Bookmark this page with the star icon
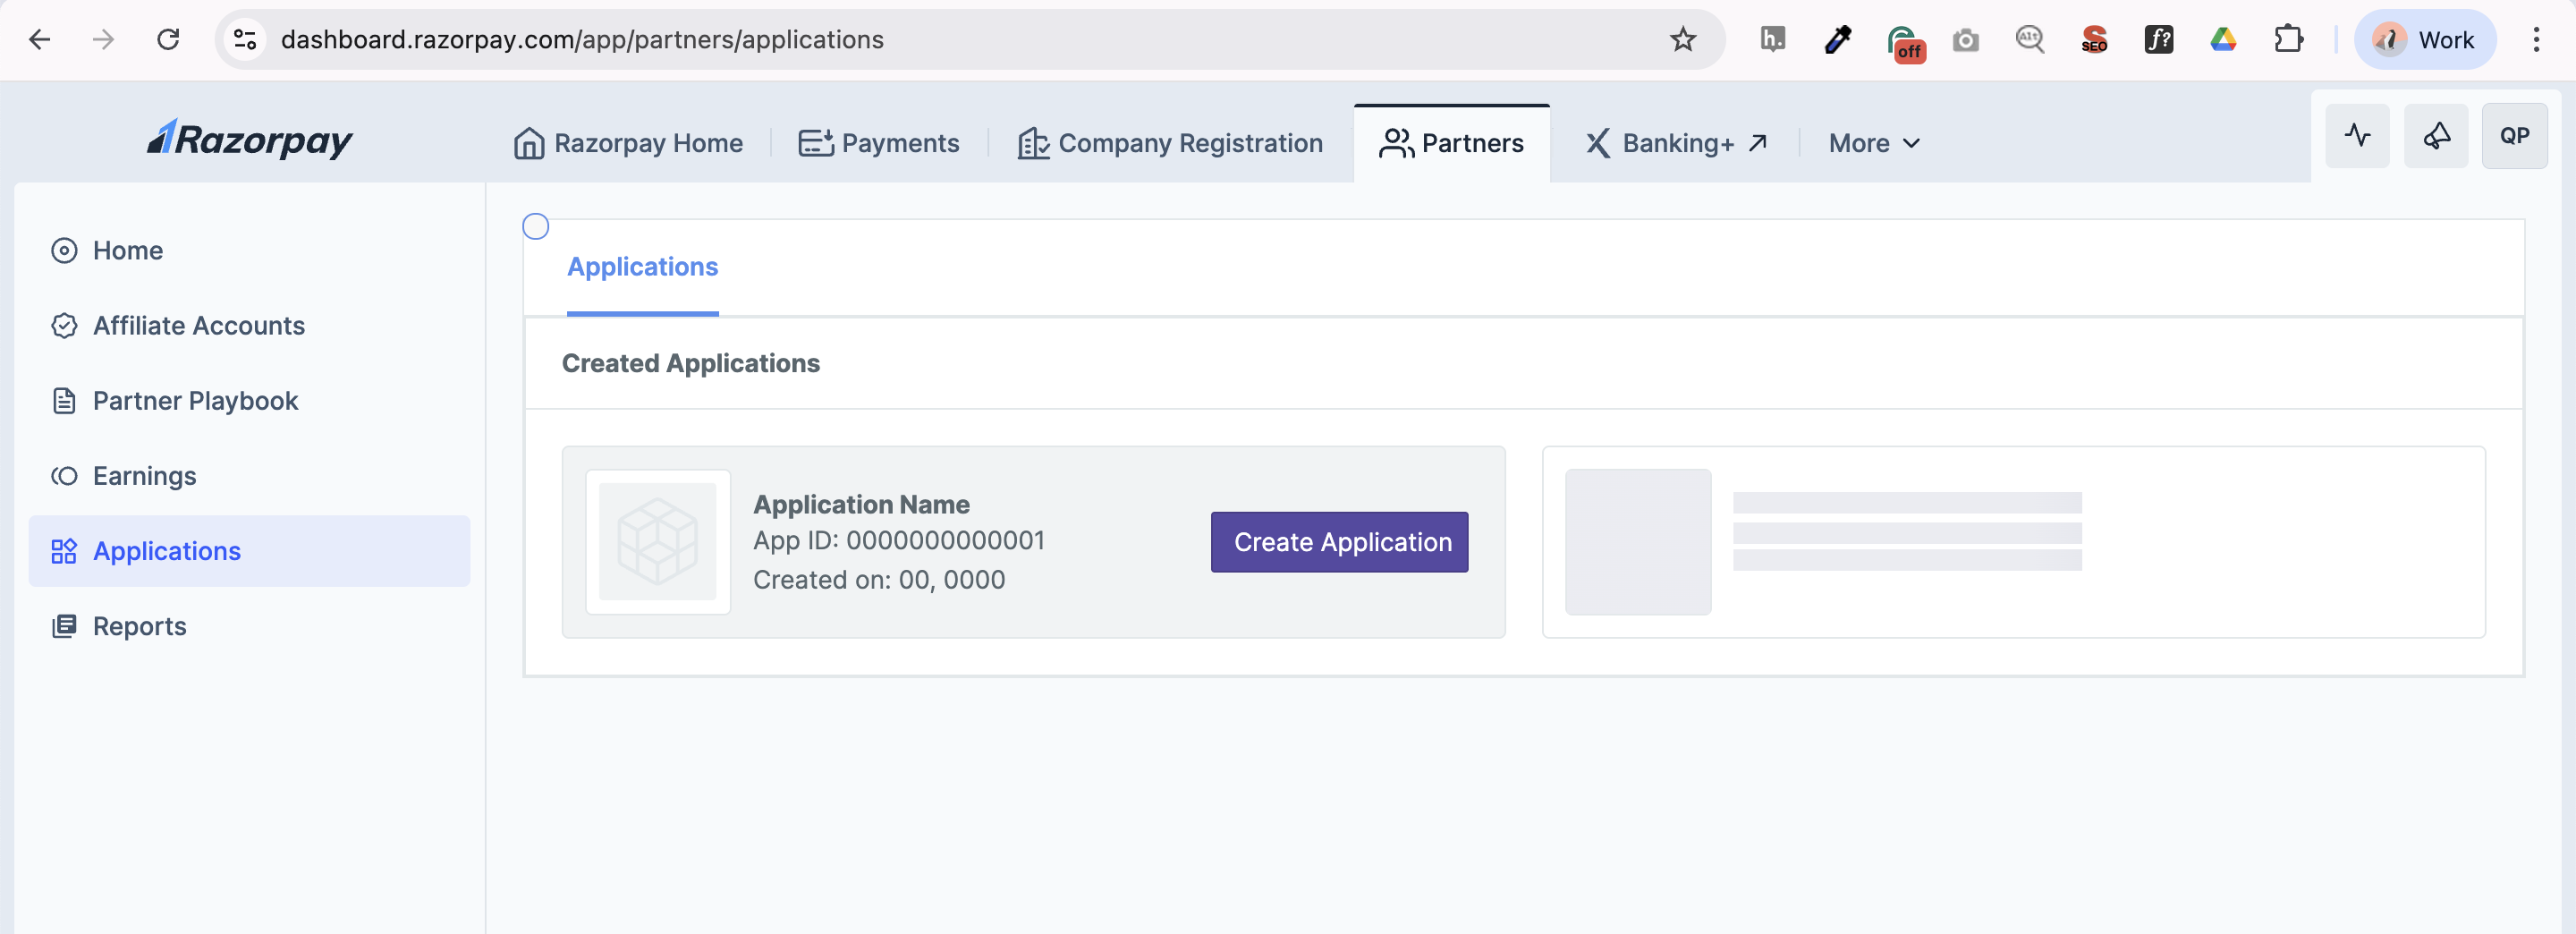This screenshot has width=2576, height=934. [x=1683, y=39]
